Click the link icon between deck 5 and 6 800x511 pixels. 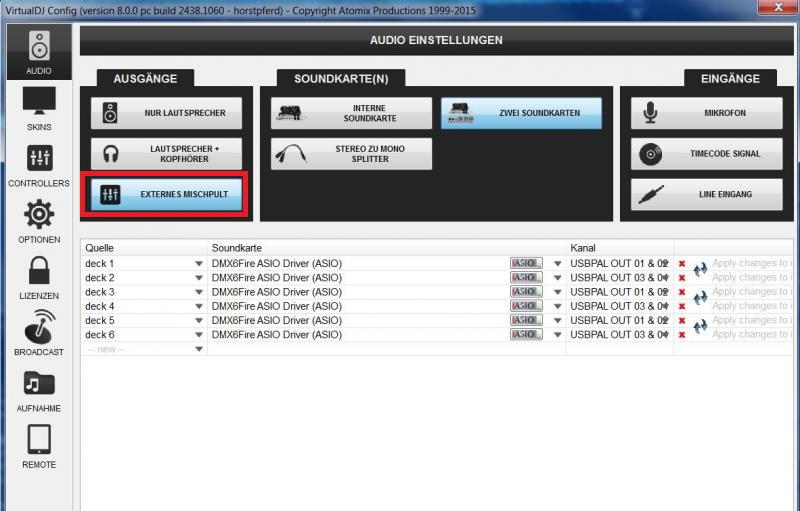click(700, 326)
